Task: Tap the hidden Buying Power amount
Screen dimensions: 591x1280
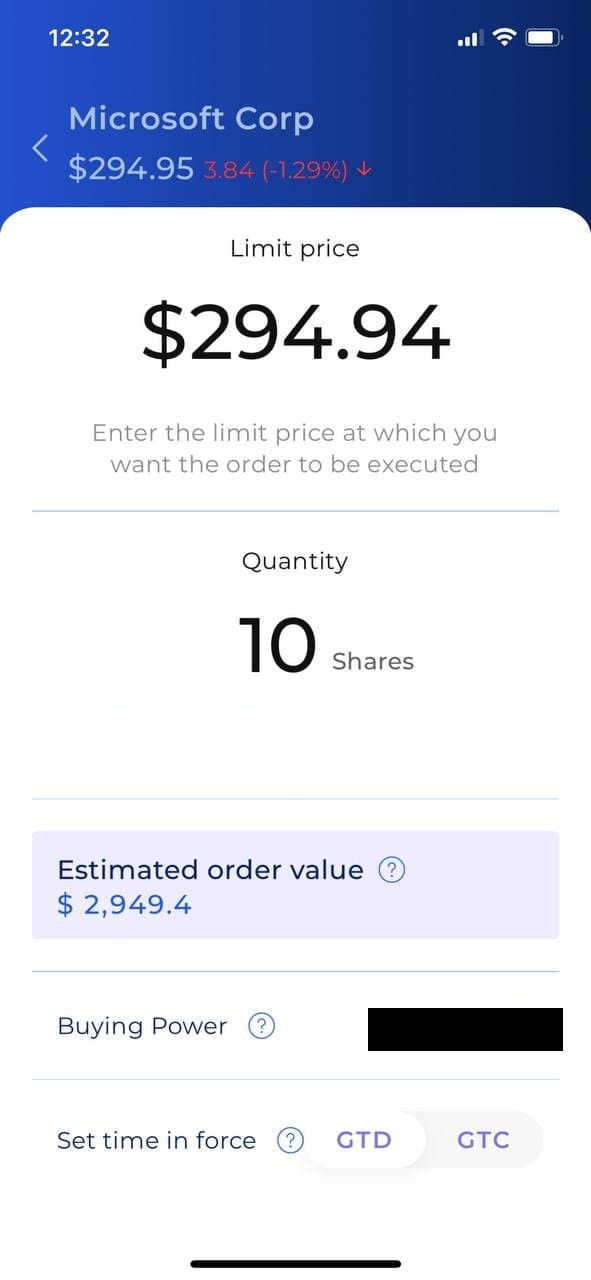Action: [465, 1029]
